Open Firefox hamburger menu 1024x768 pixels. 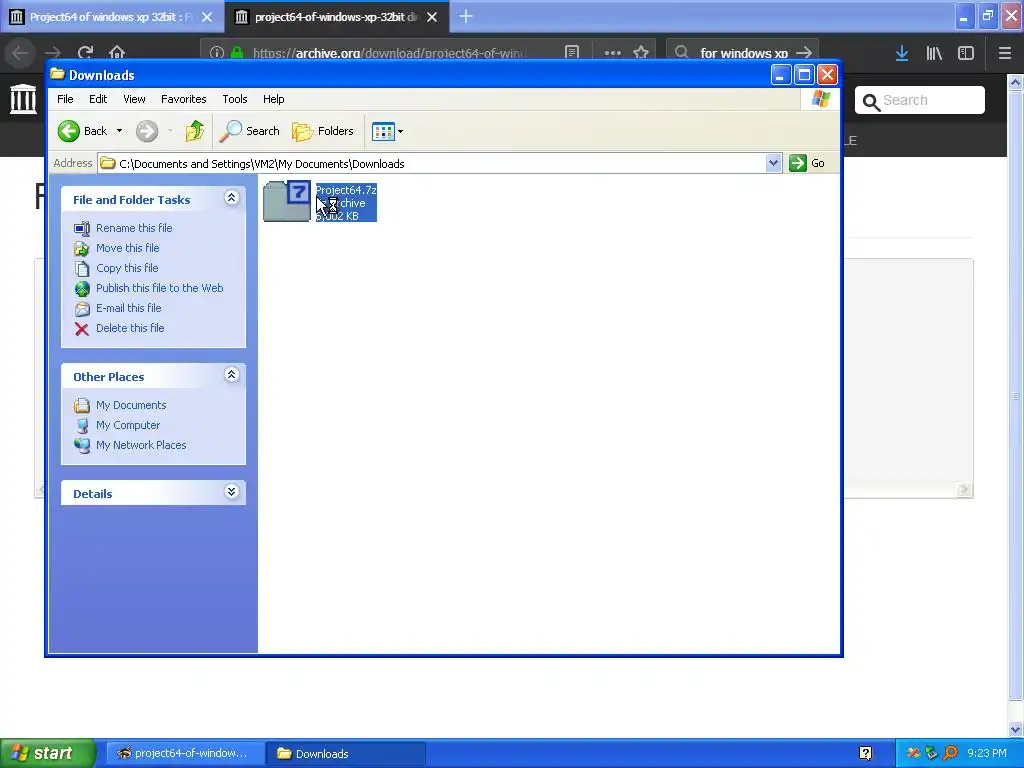click(x=1004, y=53)
